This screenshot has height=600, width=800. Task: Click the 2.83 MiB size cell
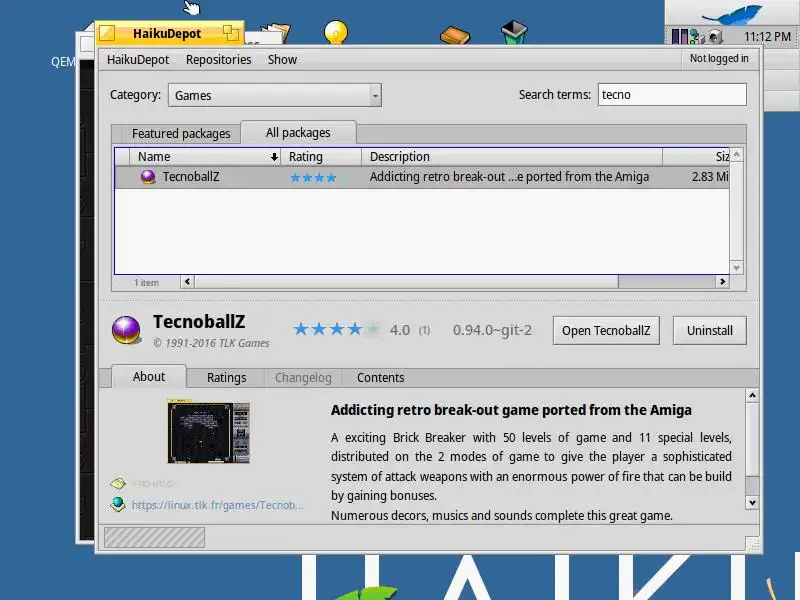coord(710,177)
